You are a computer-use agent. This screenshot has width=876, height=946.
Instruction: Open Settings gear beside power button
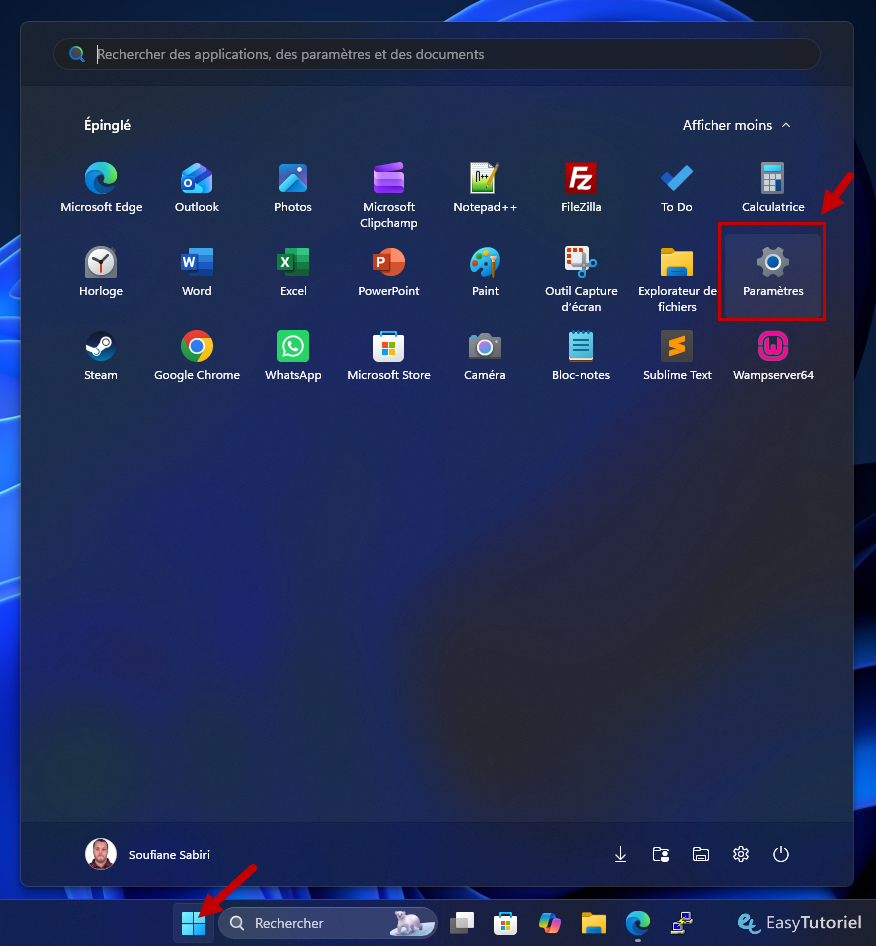(741, 854)
